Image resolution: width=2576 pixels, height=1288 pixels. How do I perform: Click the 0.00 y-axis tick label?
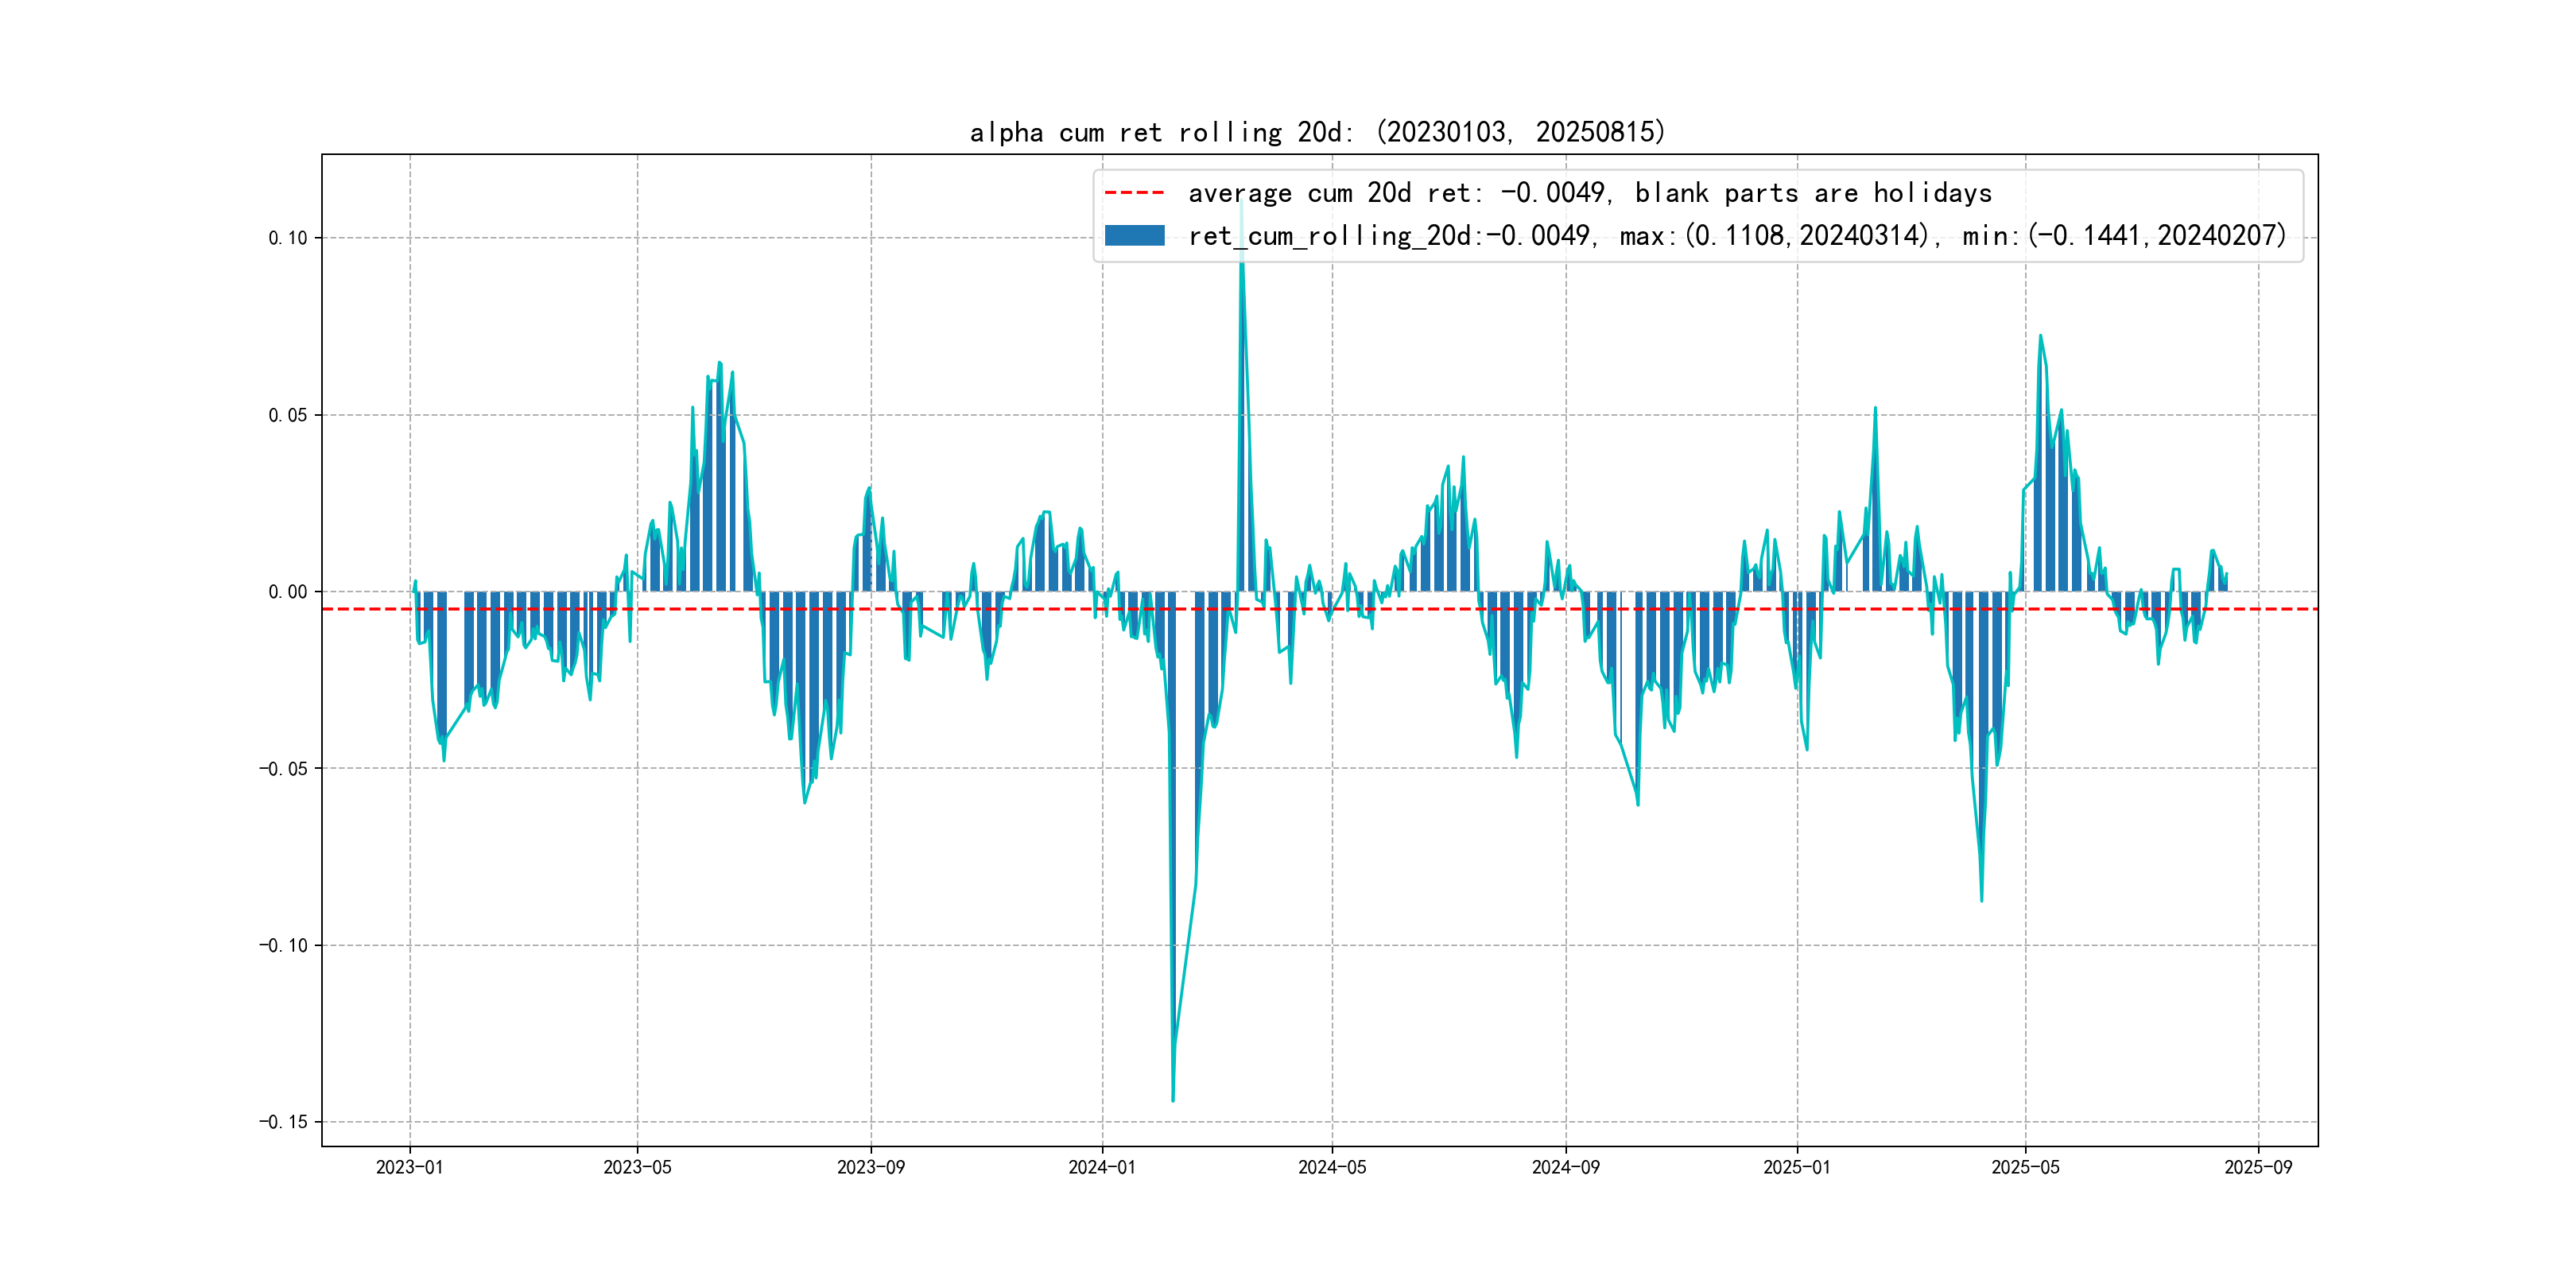[288, 592]
